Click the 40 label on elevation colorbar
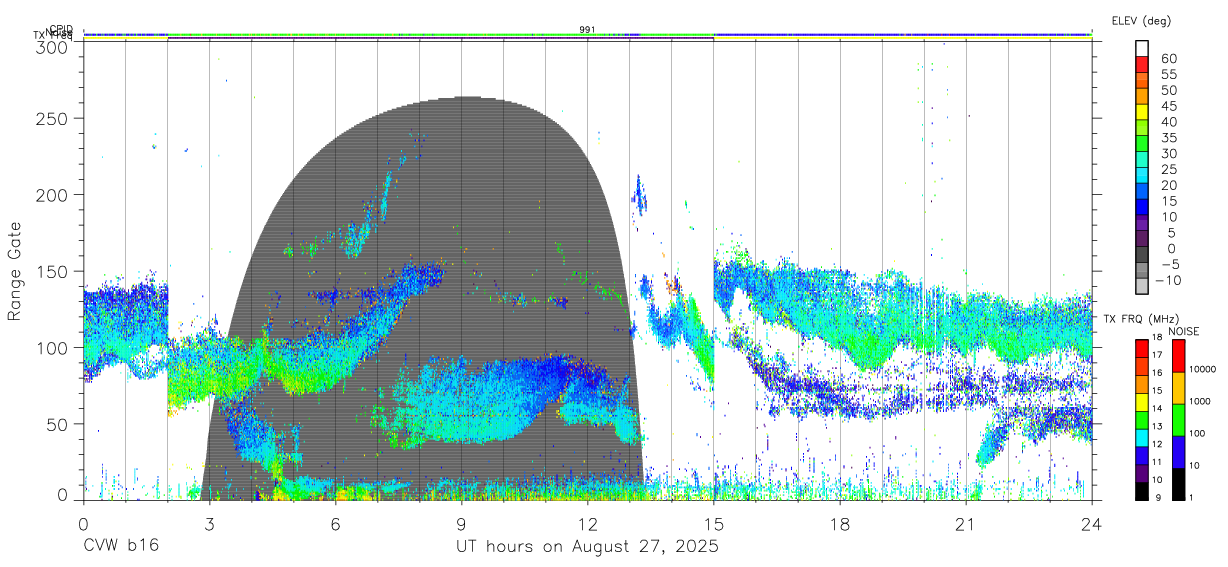1228x567 pixels. pos(1169,122)
